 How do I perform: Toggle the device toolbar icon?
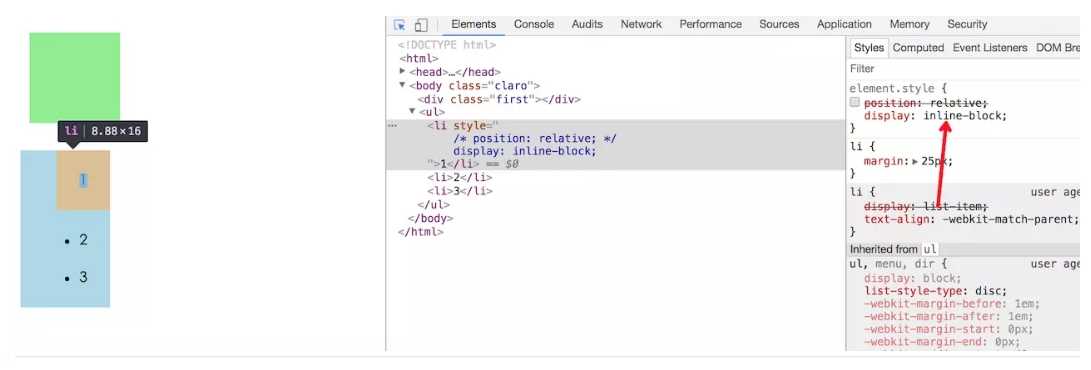coord(420,25)
